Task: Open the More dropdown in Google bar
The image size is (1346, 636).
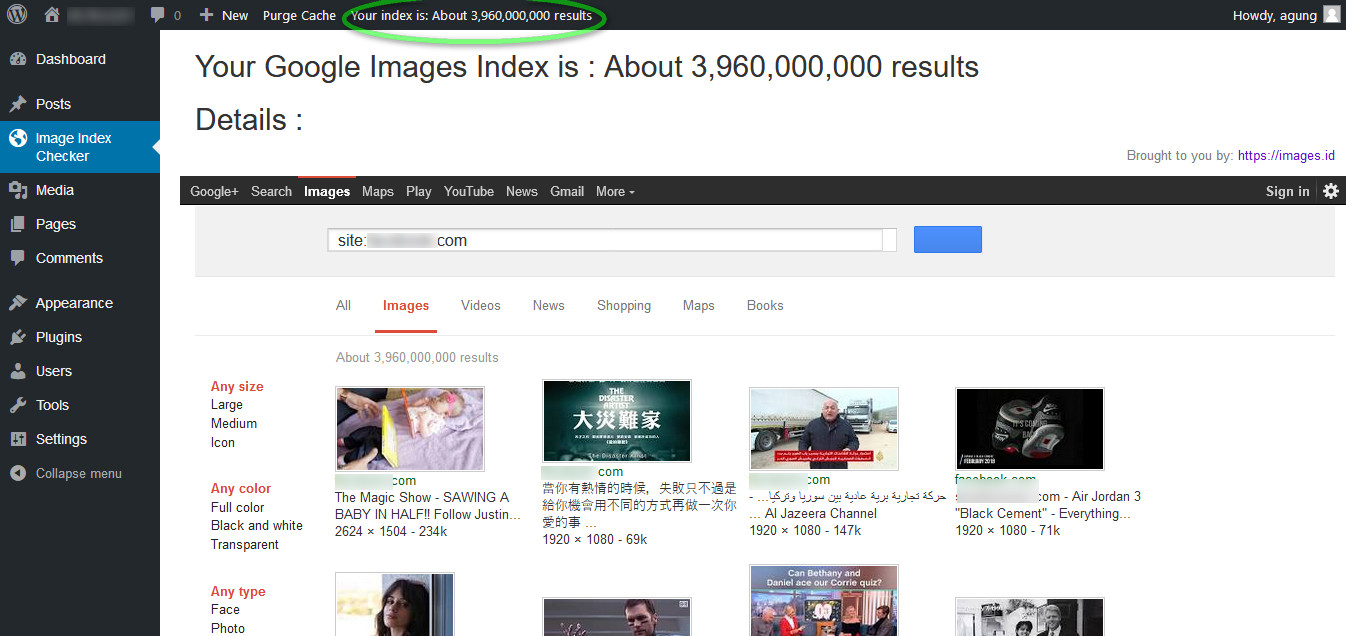Action: point(615,191)
